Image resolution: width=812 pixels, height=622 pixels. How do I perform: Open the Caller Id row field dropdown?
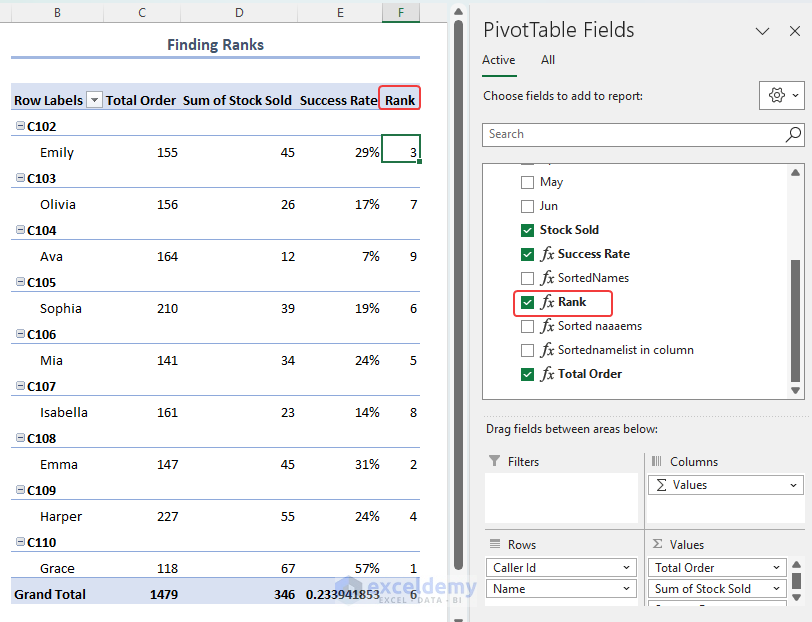[x=626, y=568]
